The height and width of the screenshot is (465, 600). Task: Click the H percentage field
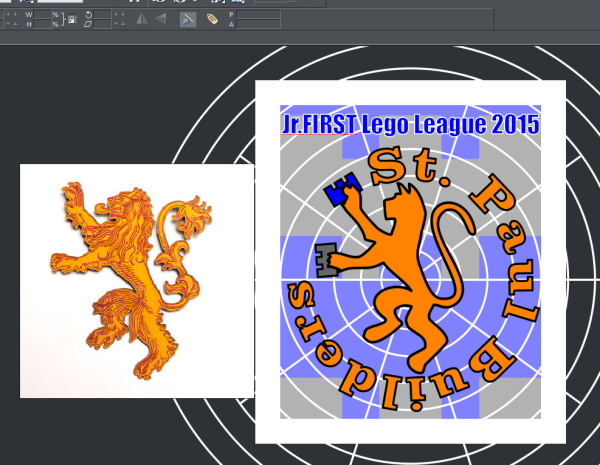(x=42, y=24)
